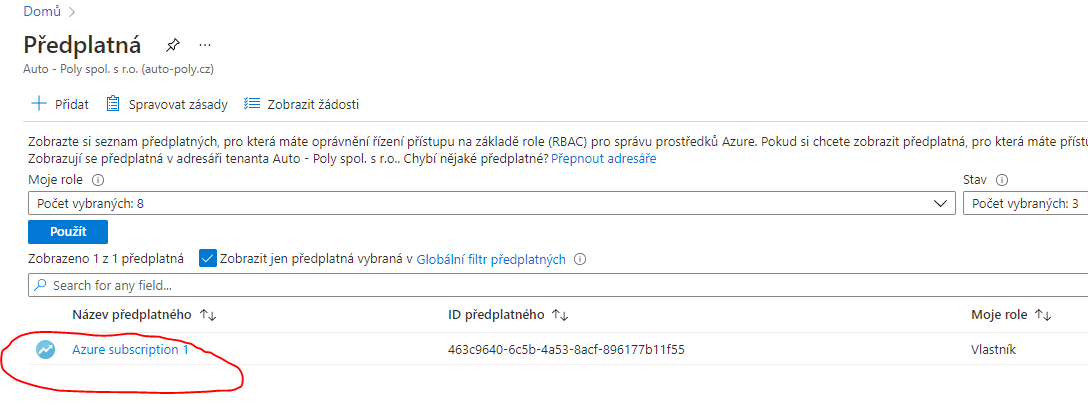Click the Stav info icon
The height and width of the screenshot is (417, 1088).
[x=1001, y=181]
